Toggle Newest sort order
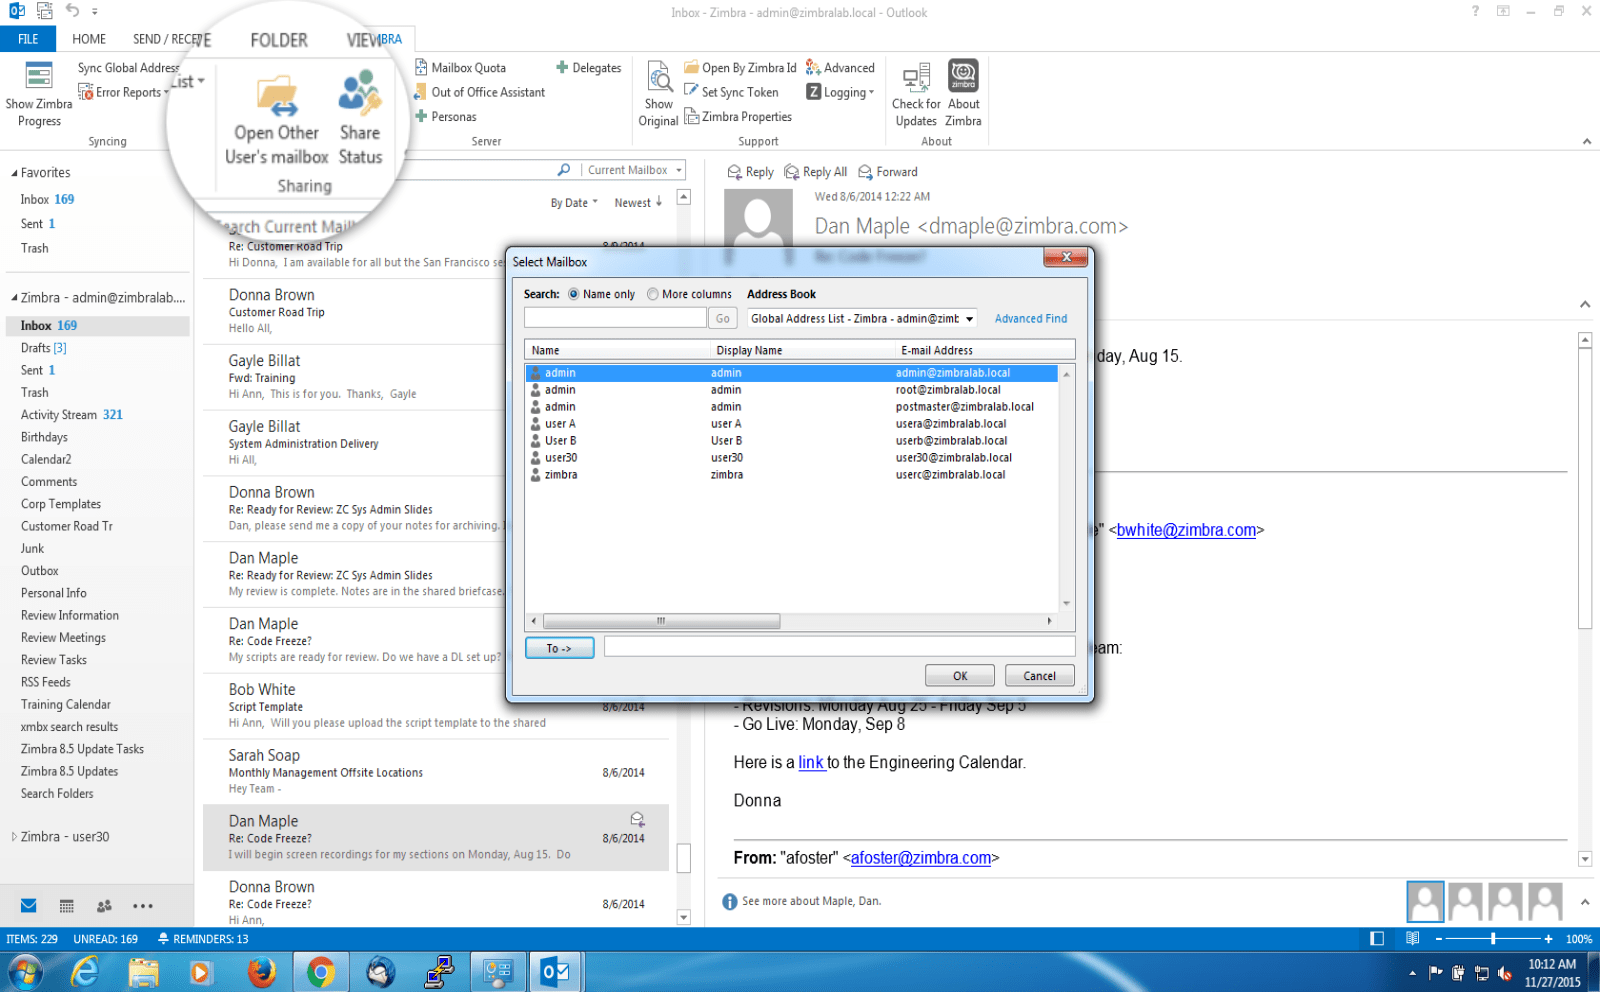The width and height of the screenshot is (1600, 992). (638, 203)
